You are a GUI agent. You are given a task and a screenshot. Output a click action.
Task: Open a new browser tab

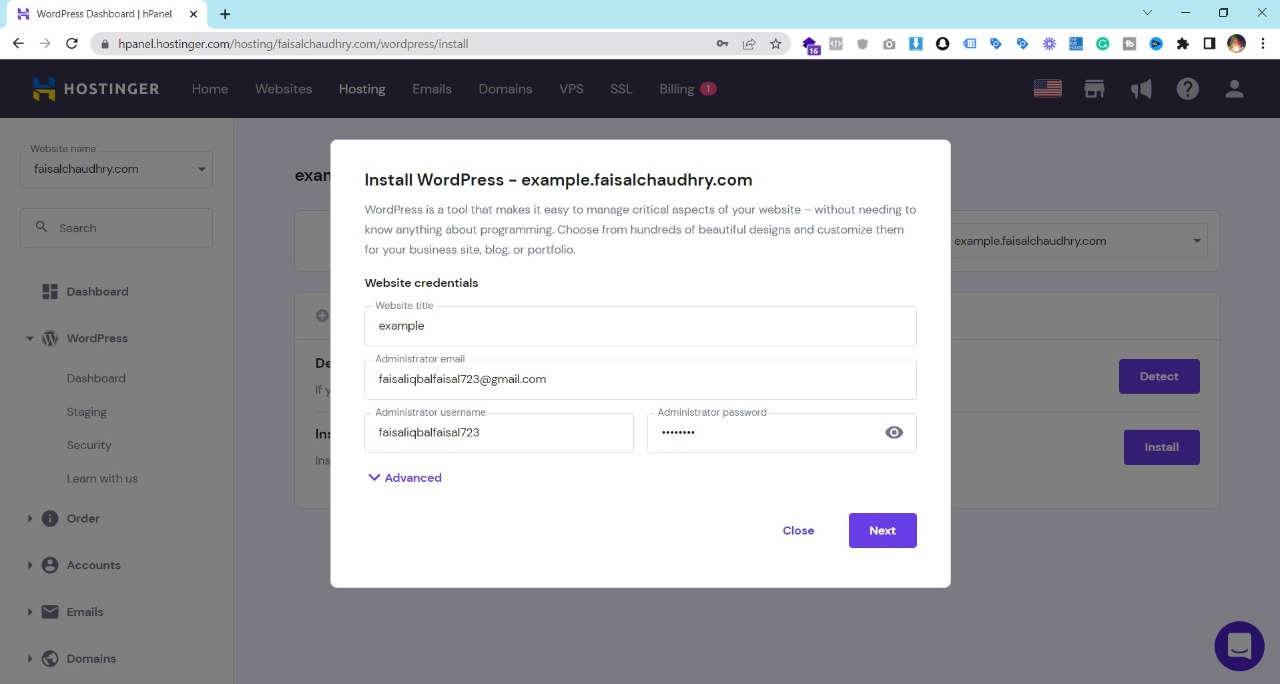tap(225, 14)
